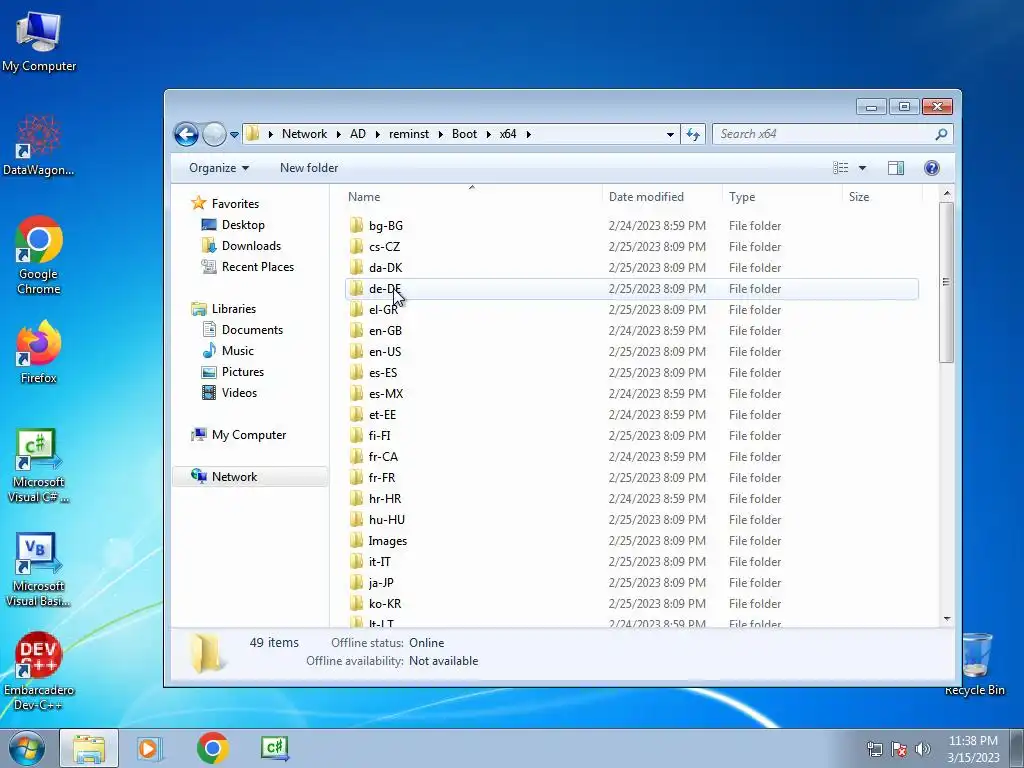Select Microsoft Visual C# desktop shortcut
The height and width of the screenshot is (768, 1024).
point(39,466)
